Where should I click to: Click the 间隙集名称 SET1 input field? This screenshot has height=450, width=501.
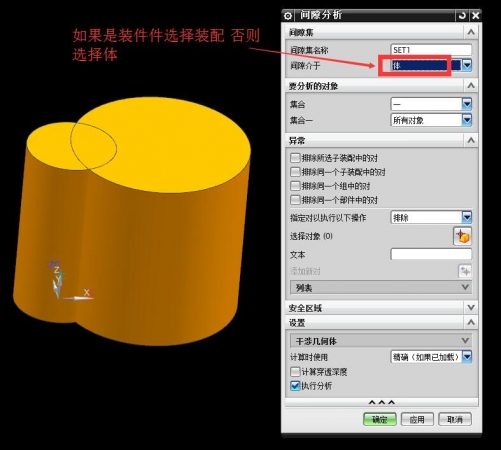(431, 50)
